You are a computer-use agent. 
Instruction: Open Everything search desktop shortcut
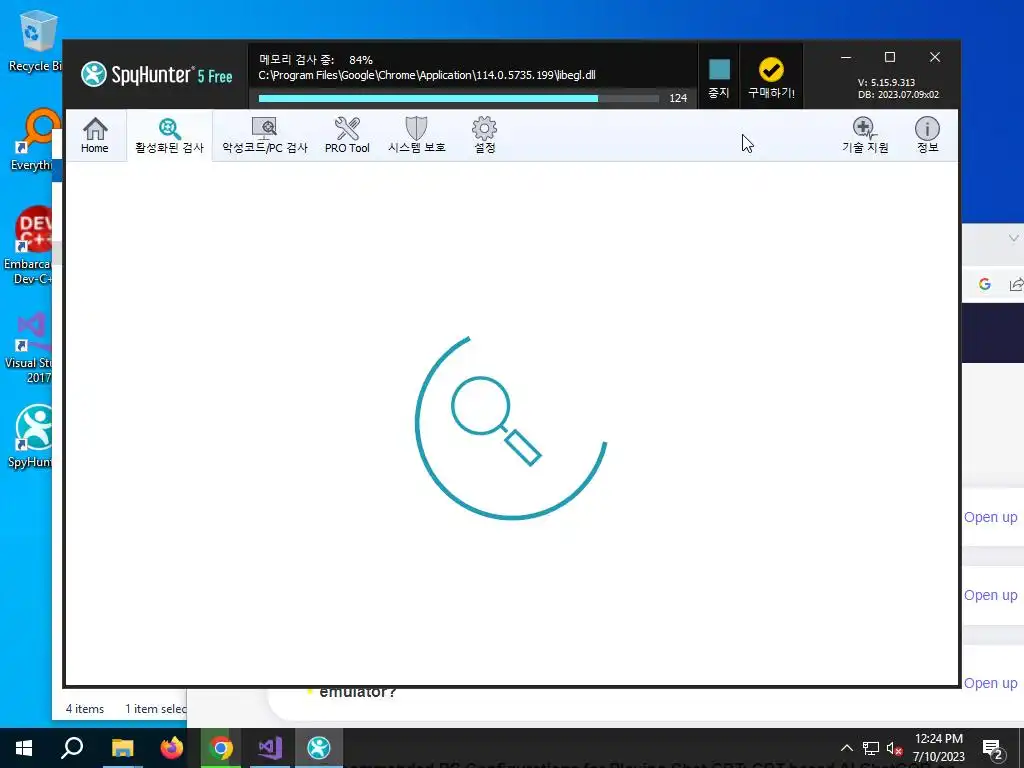tap(34, 140)
